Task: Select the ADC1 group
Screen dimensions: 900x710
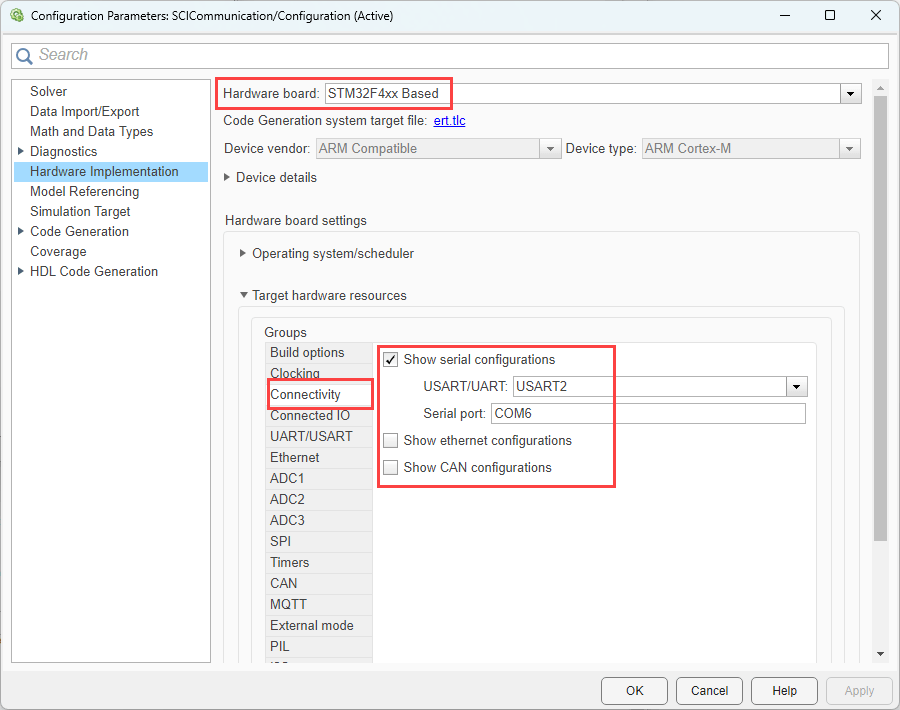Action: 319,478
